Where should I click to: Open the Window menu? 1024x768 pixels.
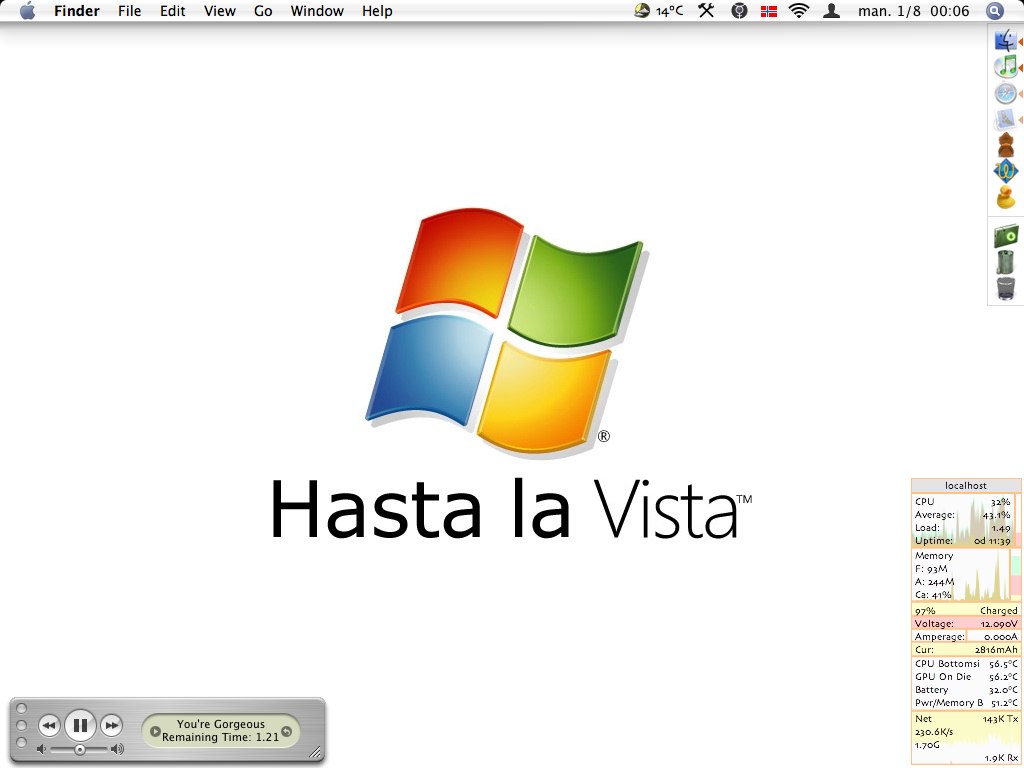tap(317, 10)
